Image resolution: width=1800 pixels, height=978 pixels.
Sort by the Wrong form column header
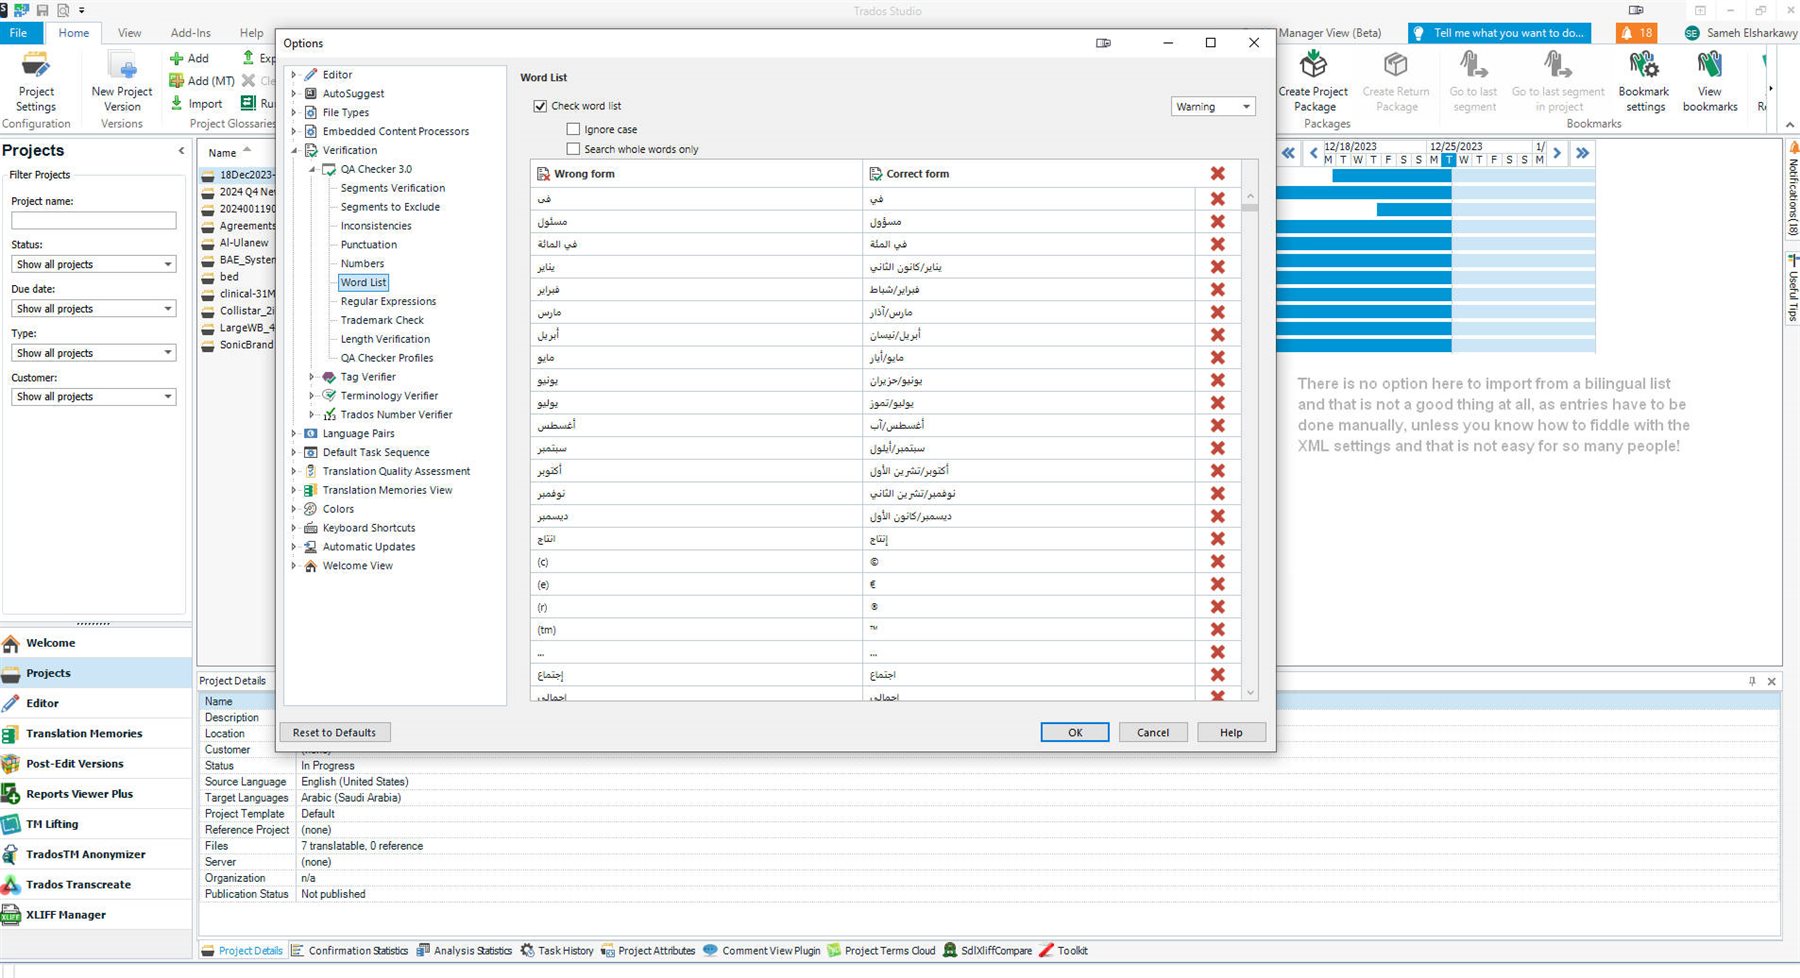(696, 174)
